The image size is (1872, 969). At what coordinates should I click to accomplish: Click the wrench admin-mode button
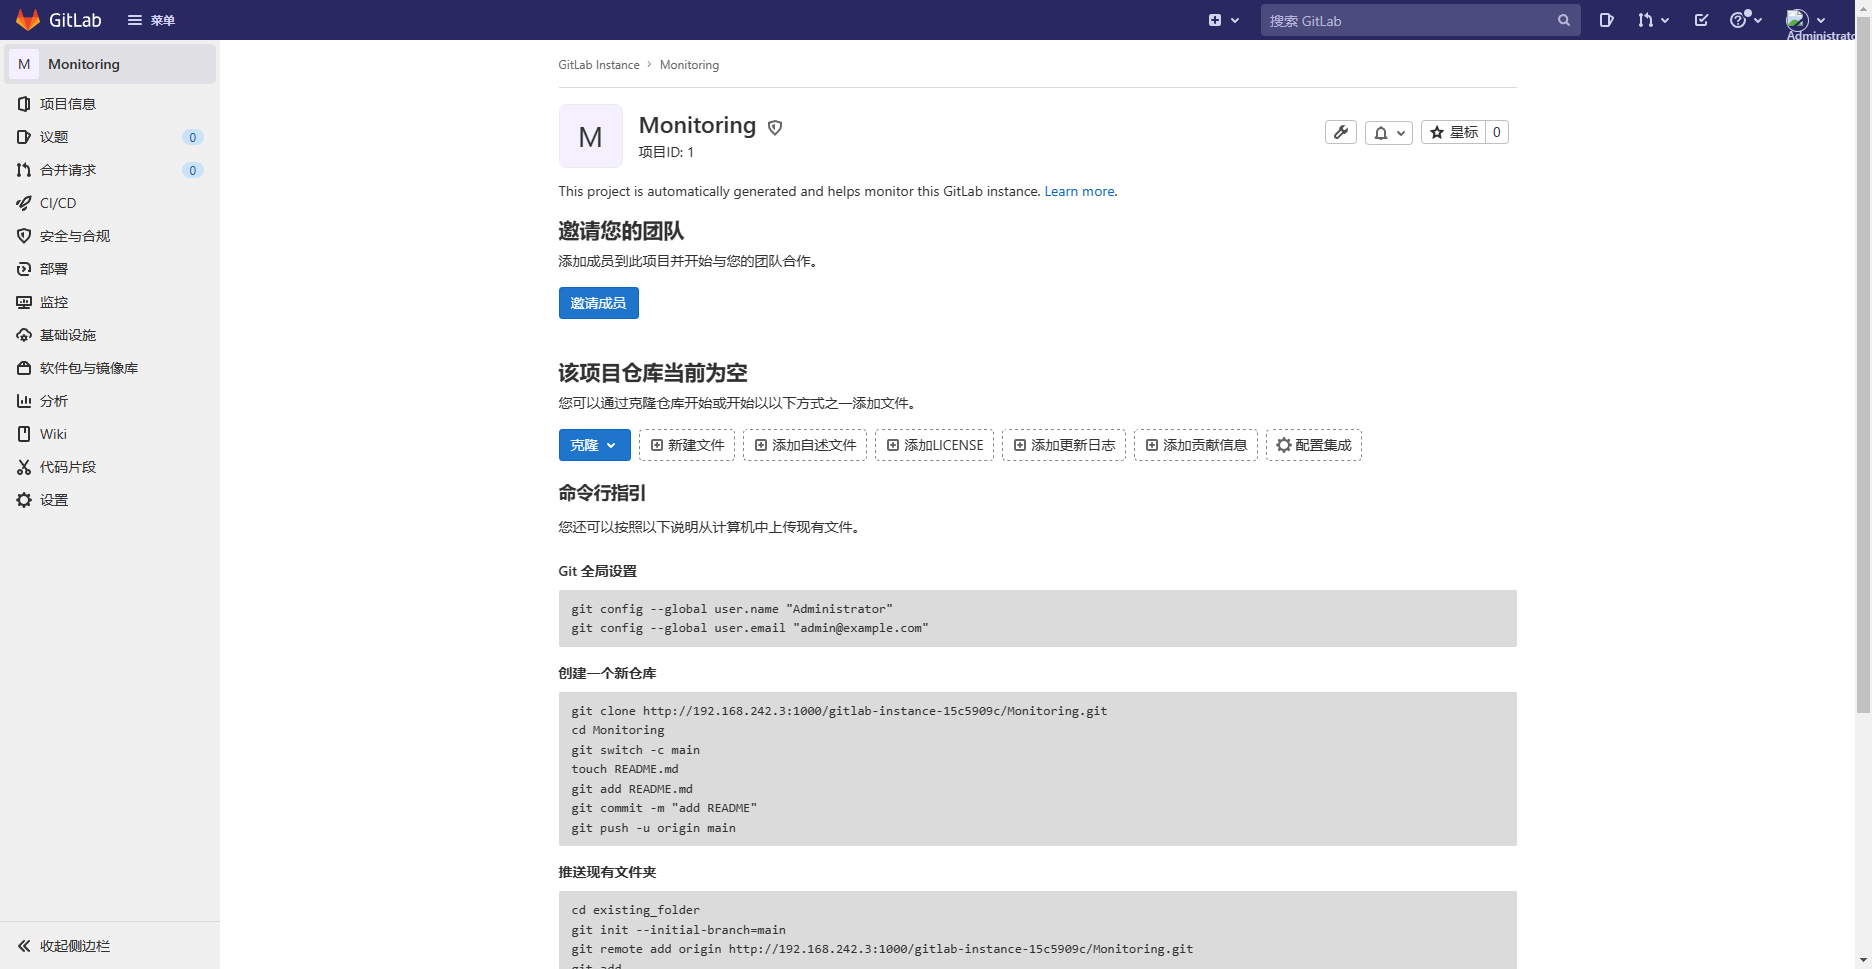(x=1341, y=132)
